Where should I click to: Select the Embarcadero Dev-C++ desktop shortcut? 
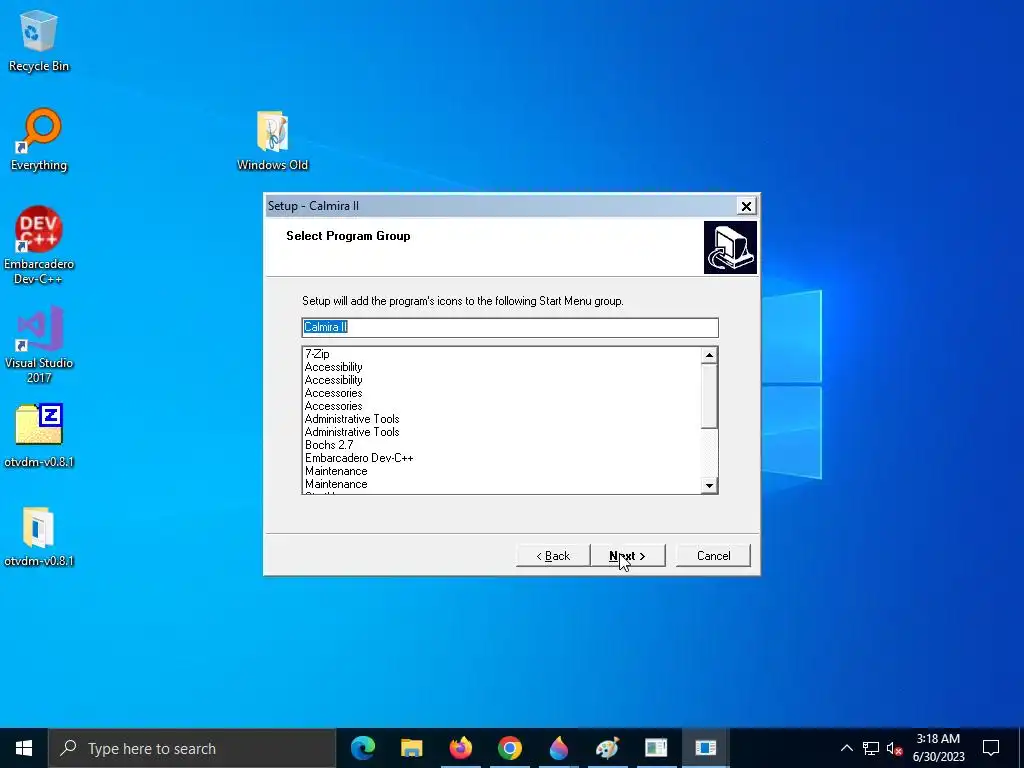point(39,246)
